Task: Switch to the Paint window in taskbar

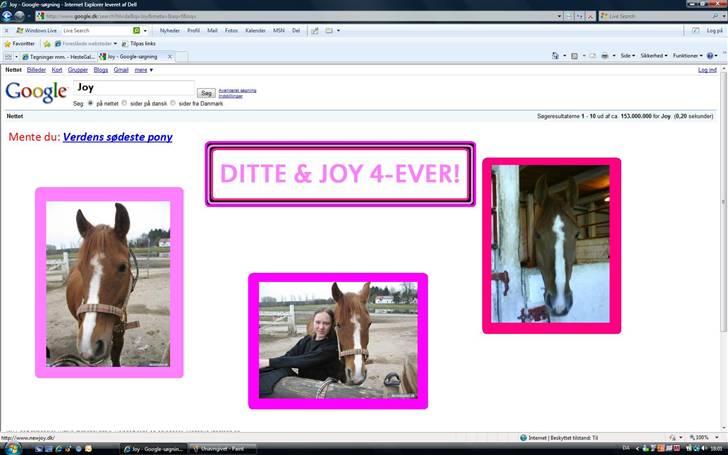Action: pyautogui.click(x=222, y=449)
